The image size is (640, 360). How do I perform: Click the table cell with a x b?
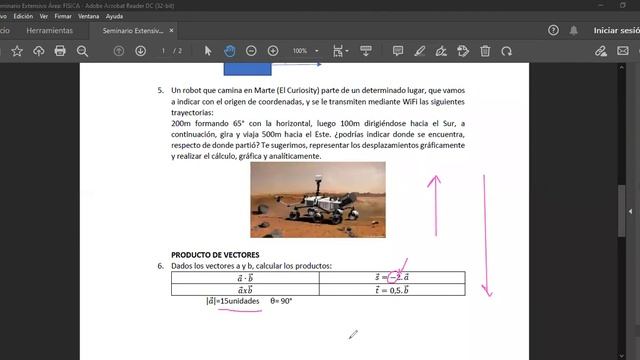point(245,290)
